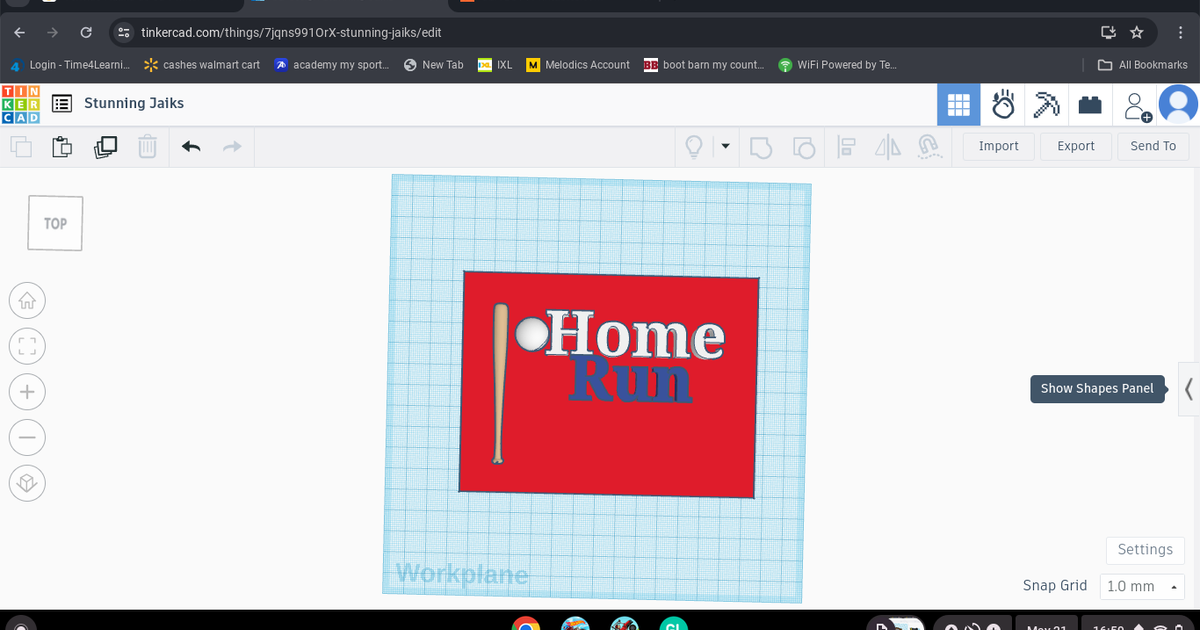1200x630 pixels.
Task: Click the Sim Lab paw icon
Action: (1002, 104)
